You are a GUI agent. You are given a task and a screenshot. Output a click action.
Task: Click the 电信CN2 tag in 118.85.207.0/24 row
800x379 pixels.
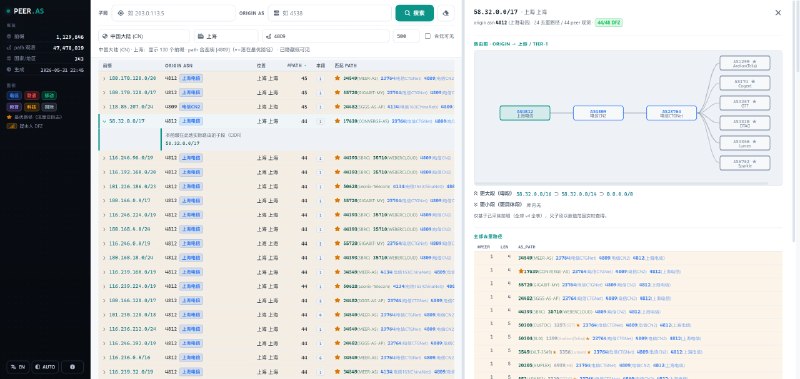[191, 107]
